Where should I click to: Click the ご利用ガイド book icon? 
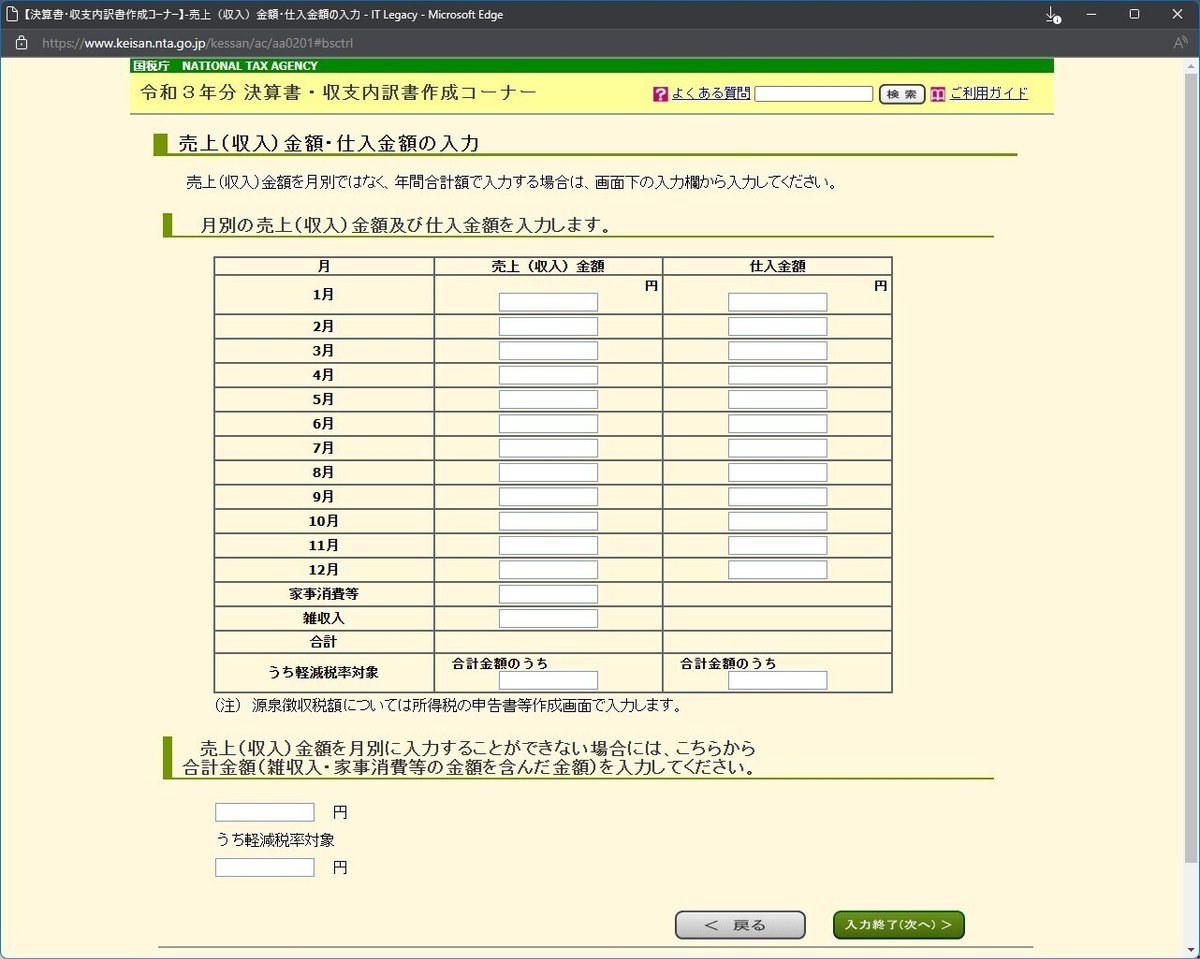click(x=938, y=94)
